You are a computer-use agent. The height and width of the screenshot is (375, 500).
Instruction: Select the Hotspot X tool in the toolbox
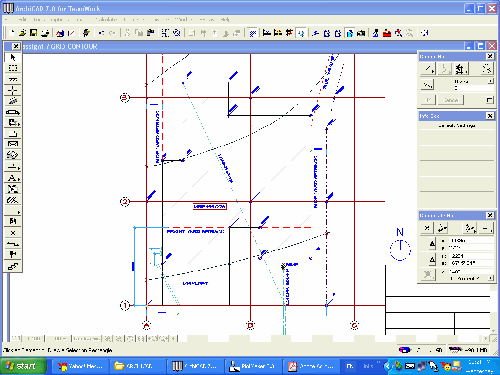point(13,233)
